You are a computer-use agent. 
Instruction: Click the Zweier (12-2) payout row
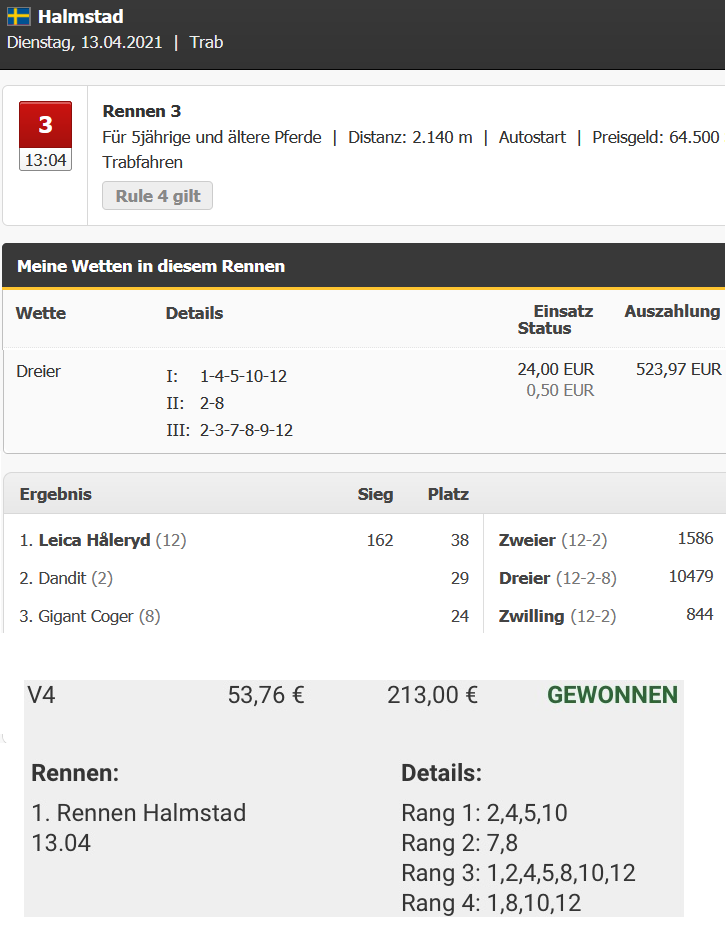[x=606, y=540]
